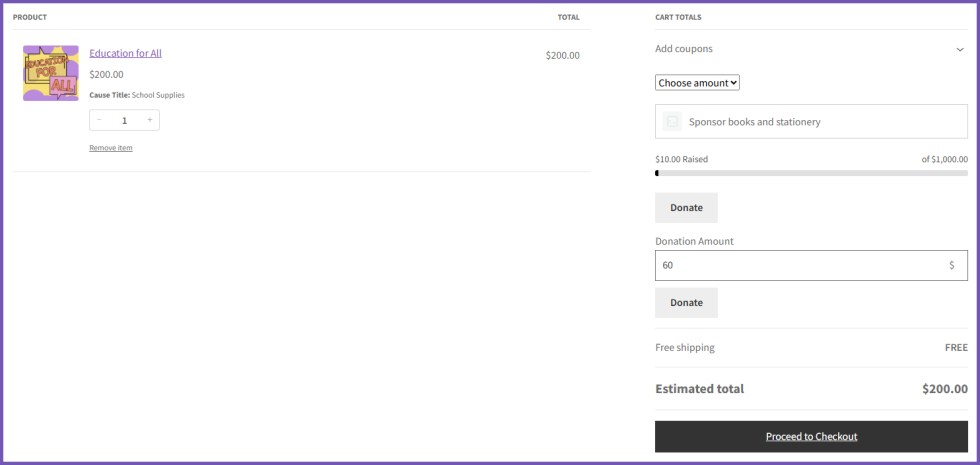This screenshot has width=980, height=465.
Task: Click the TOTAL column header
Action: coord(569,17)
